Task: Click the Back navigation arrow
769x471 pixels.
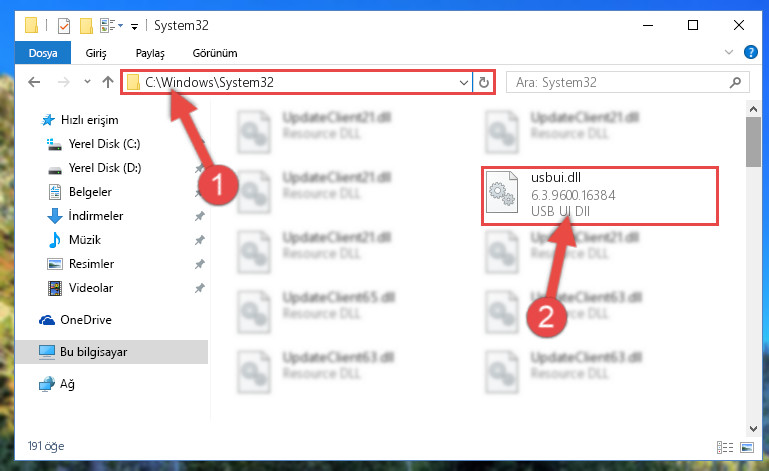Action: (x=34, y=82)
